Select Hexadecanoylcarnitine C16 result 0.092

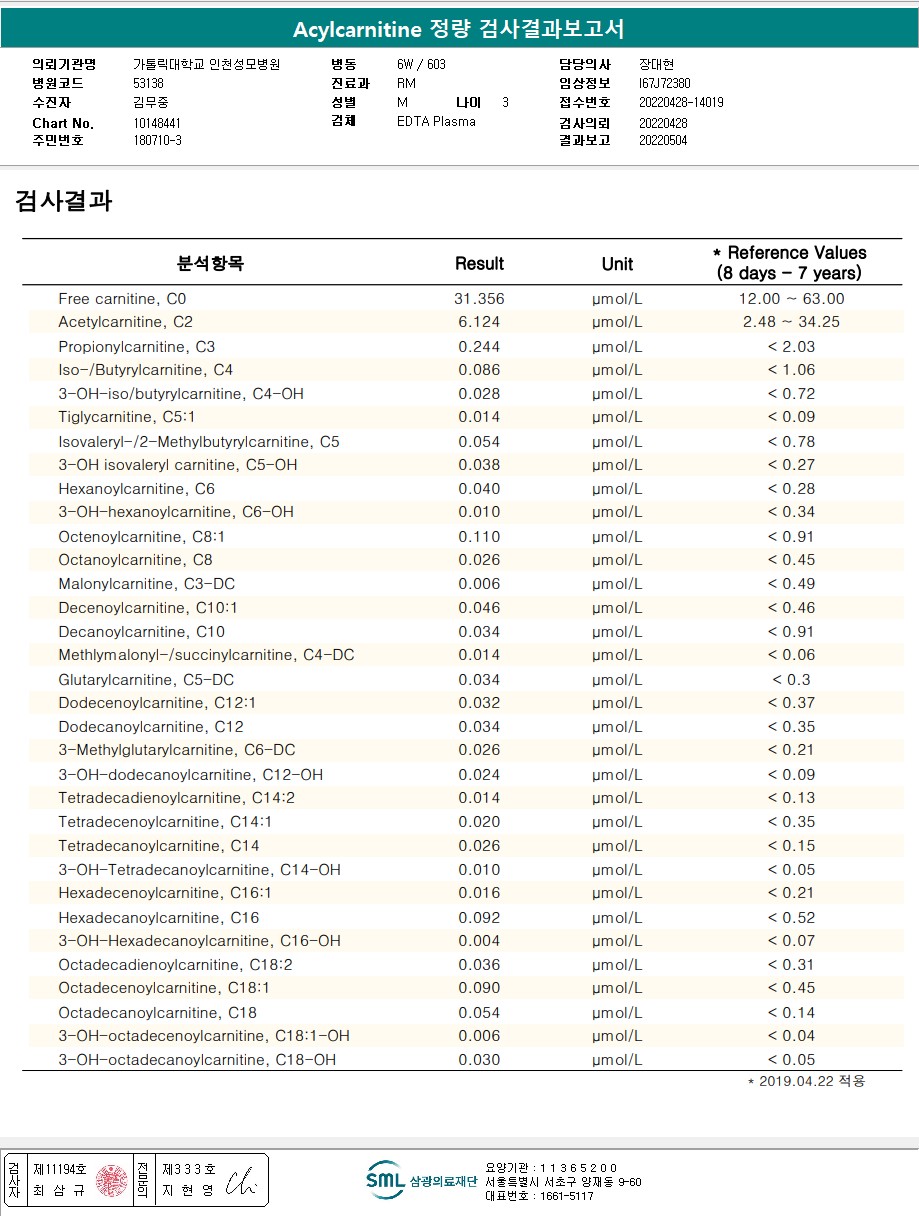tap(481, 917)
